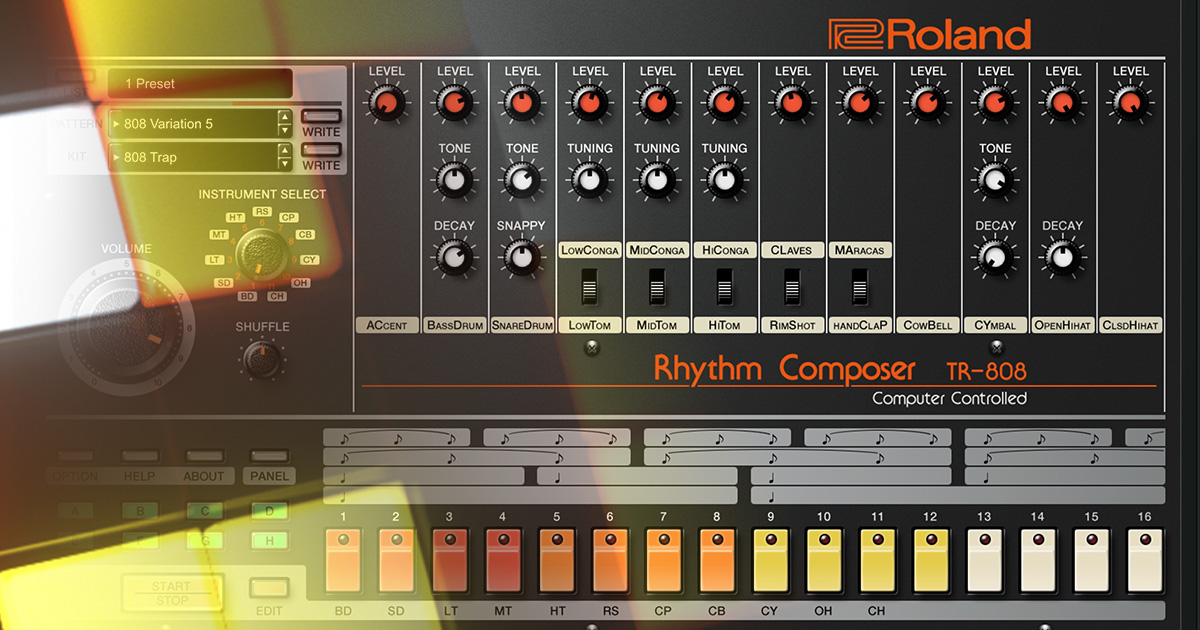Click the kit selector up/down arrows
The height and width of the screenshot is (630, 1200).
[x=284, y=157]
